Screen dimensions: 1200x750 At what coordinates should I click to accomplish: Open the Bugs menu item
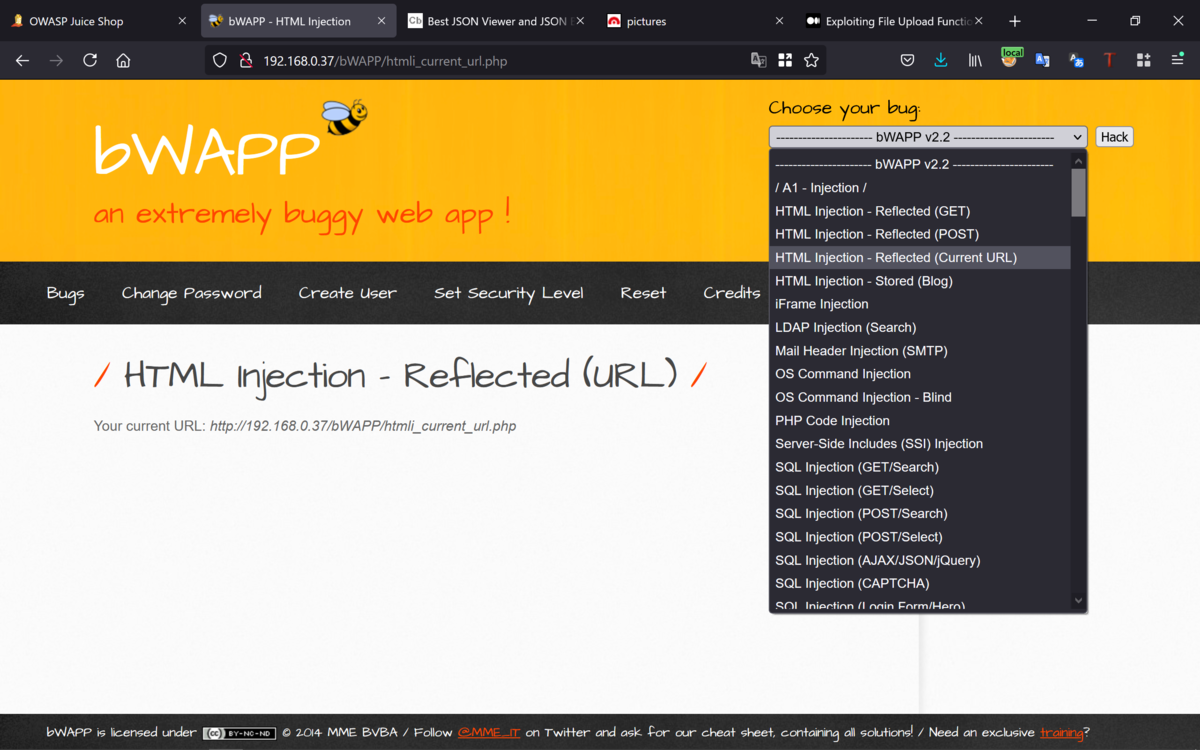point(65,293)
